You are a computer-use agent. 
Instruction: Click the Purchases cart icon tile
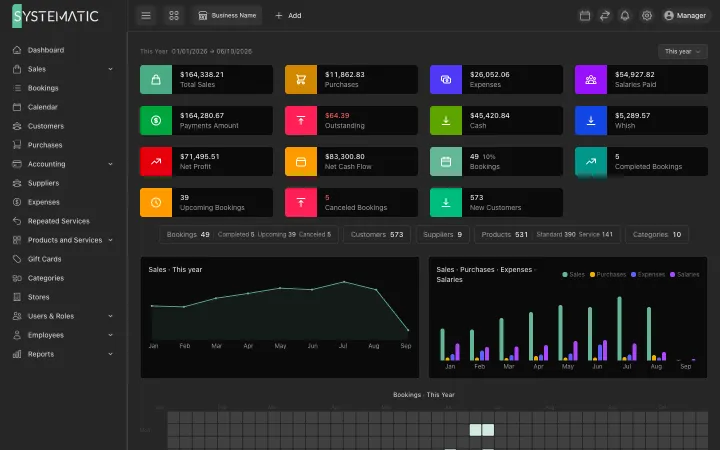[x=301, y=79]
